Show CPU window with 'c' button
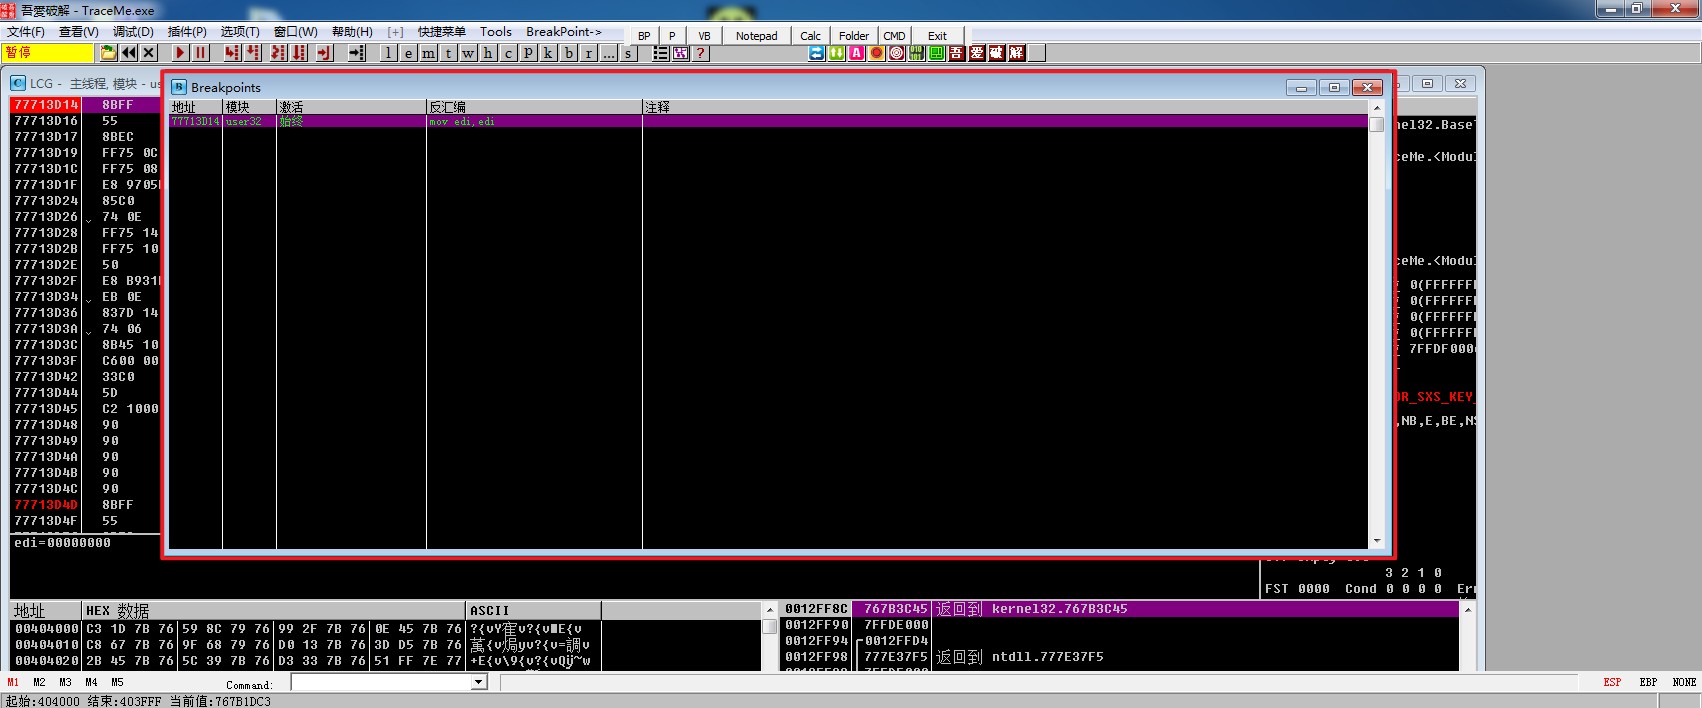 508,53
